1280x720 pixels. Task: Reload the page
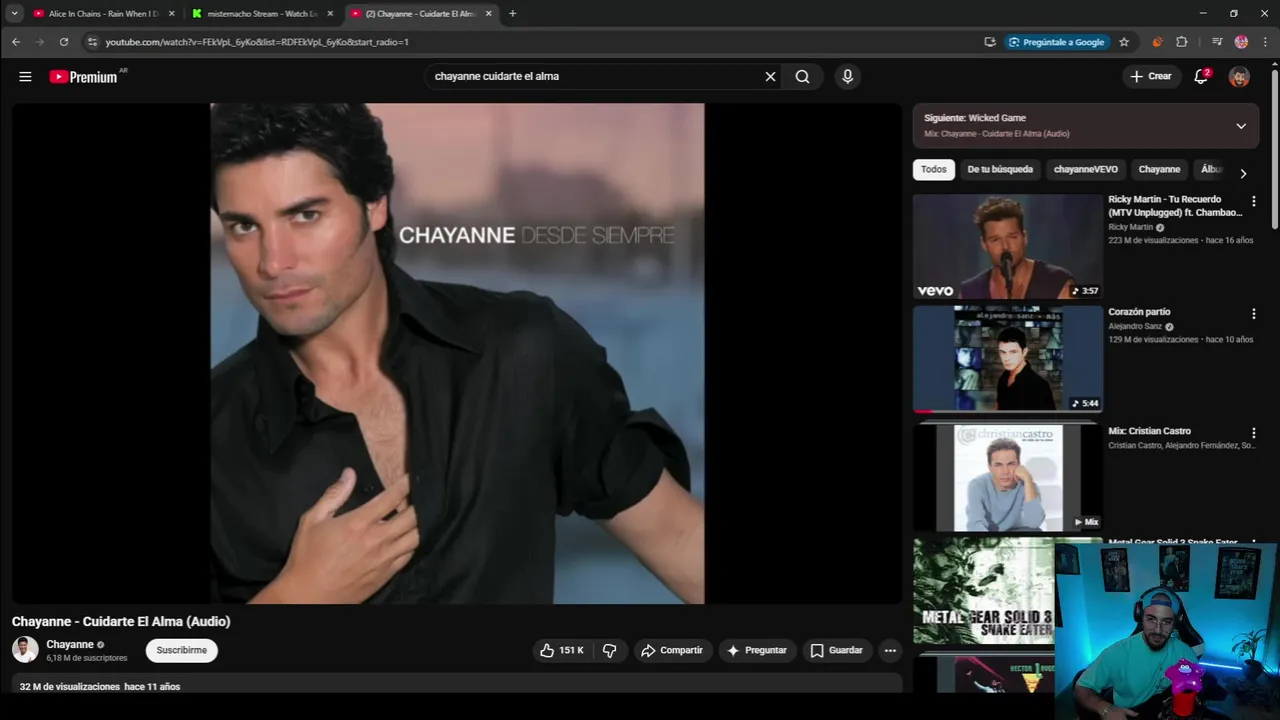click(x=64, y=42)
